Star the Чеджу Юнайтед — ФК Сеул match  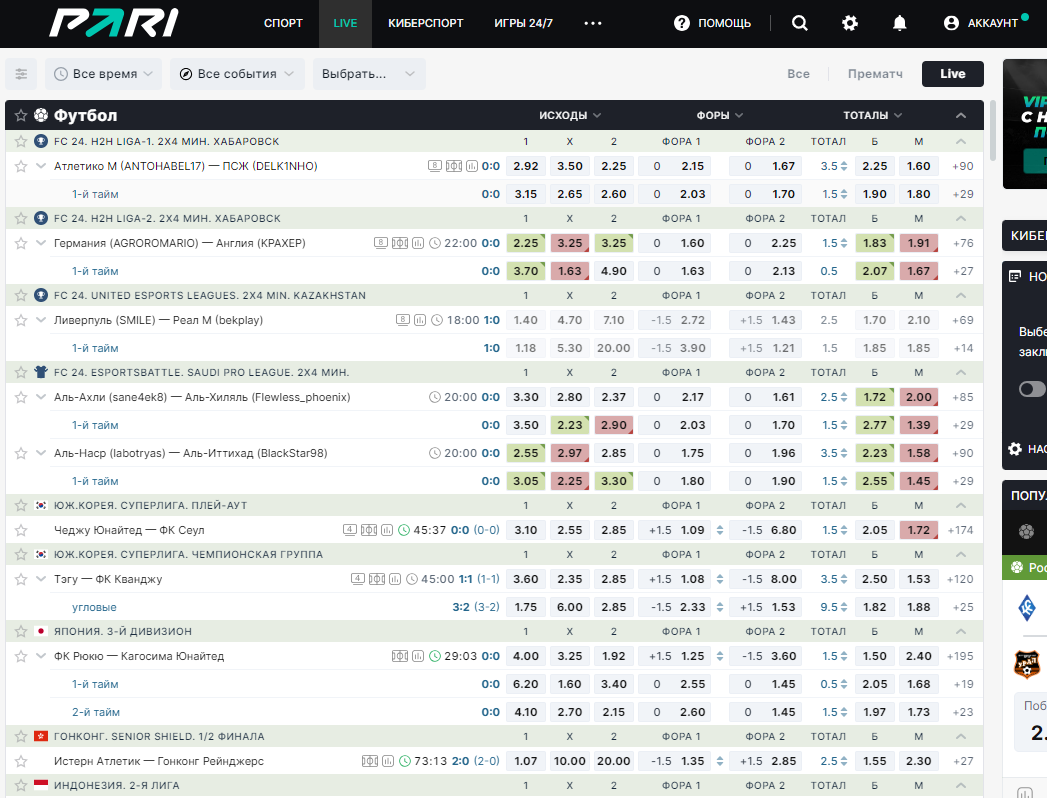(21, 530)
